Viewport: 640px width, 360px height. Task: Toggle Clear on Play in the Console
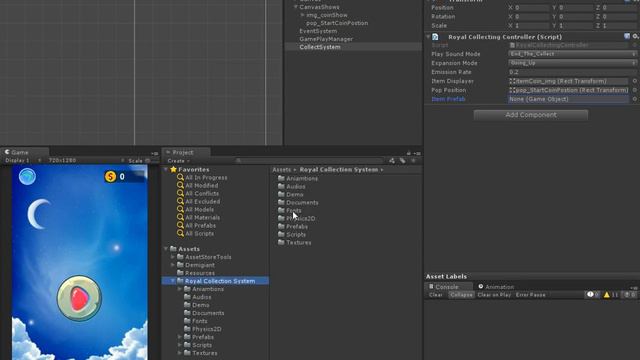click(x=494, y=295)
